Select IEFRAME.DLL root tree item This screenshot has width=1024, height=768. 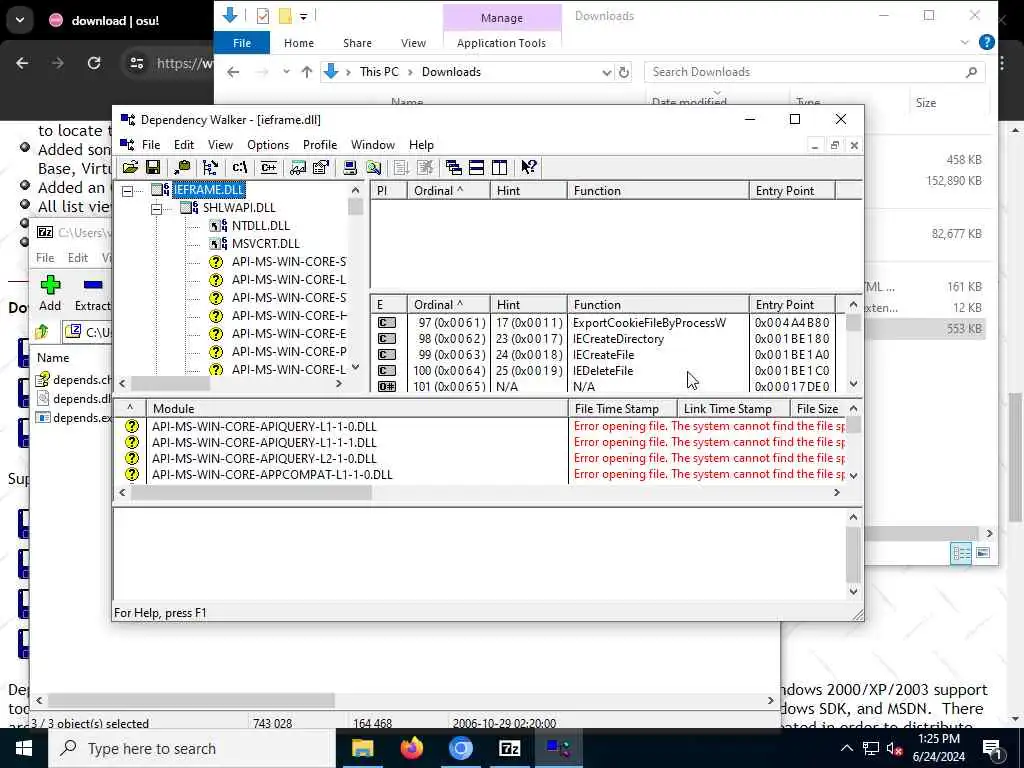(x=209, y=189)
